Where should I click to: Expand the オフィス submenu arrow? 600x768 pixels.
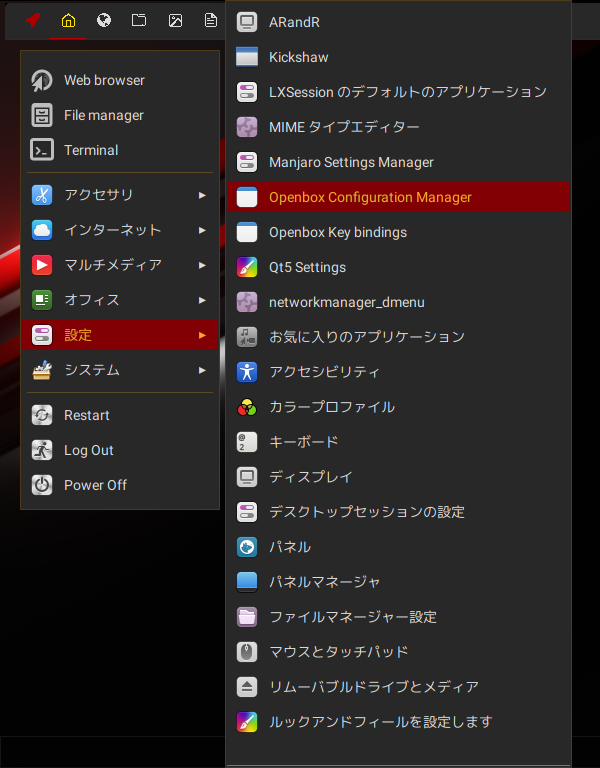click(202, 300)
